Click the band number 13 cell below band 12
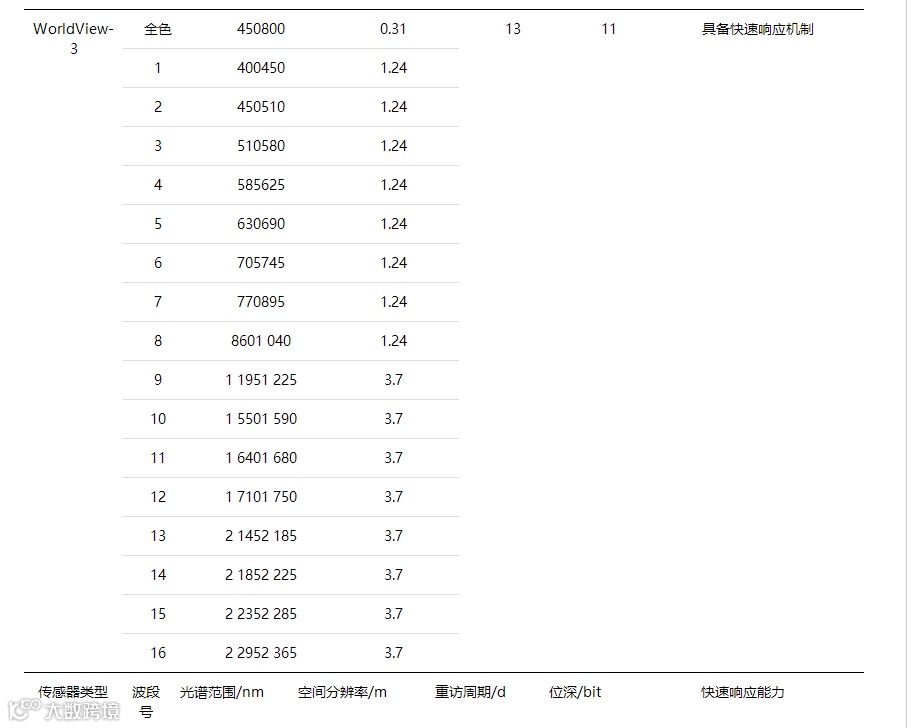915x728 pixels. (x=158, y=536)
